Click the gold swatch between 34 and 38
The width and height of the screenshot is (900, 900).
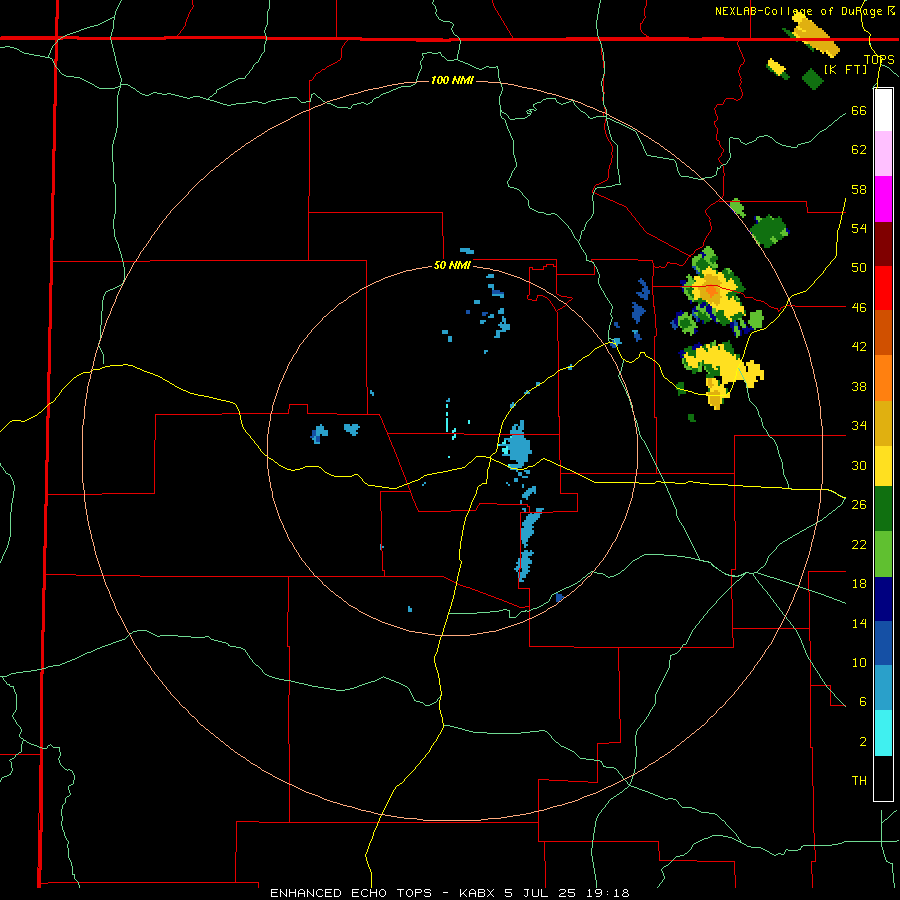click(x=883, y=423)
